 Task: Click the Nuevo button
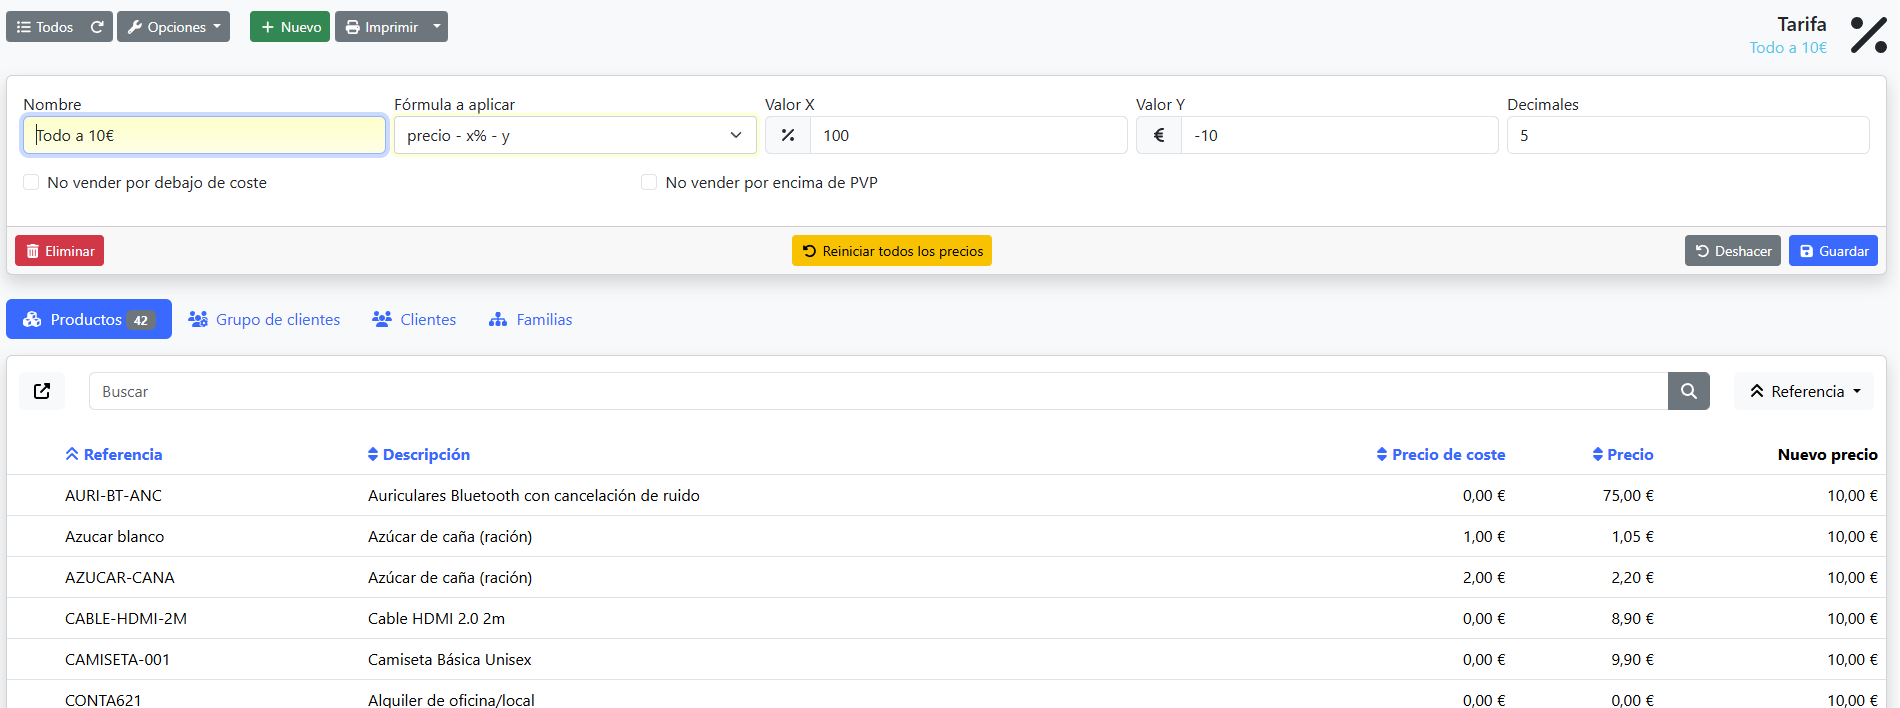pos(290,27)
